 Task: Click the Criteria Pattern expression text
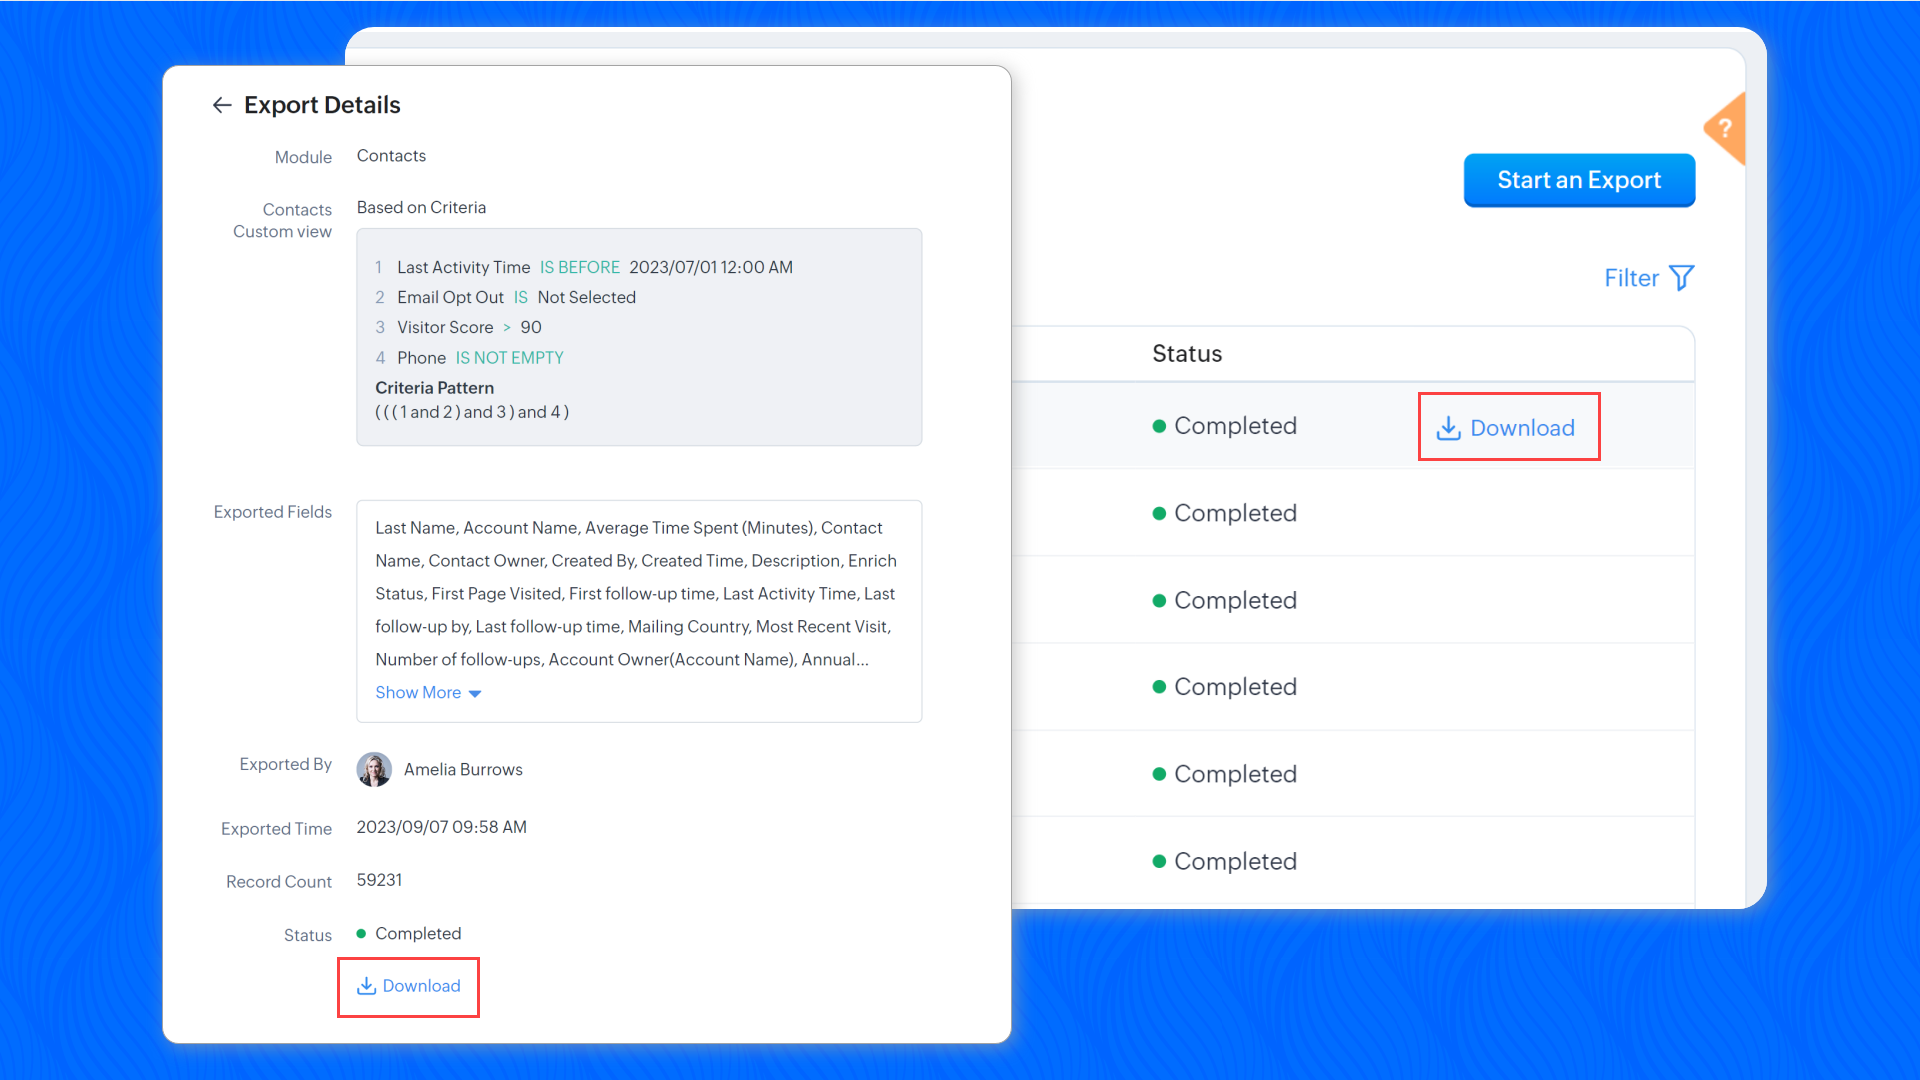tap(472, 412)
